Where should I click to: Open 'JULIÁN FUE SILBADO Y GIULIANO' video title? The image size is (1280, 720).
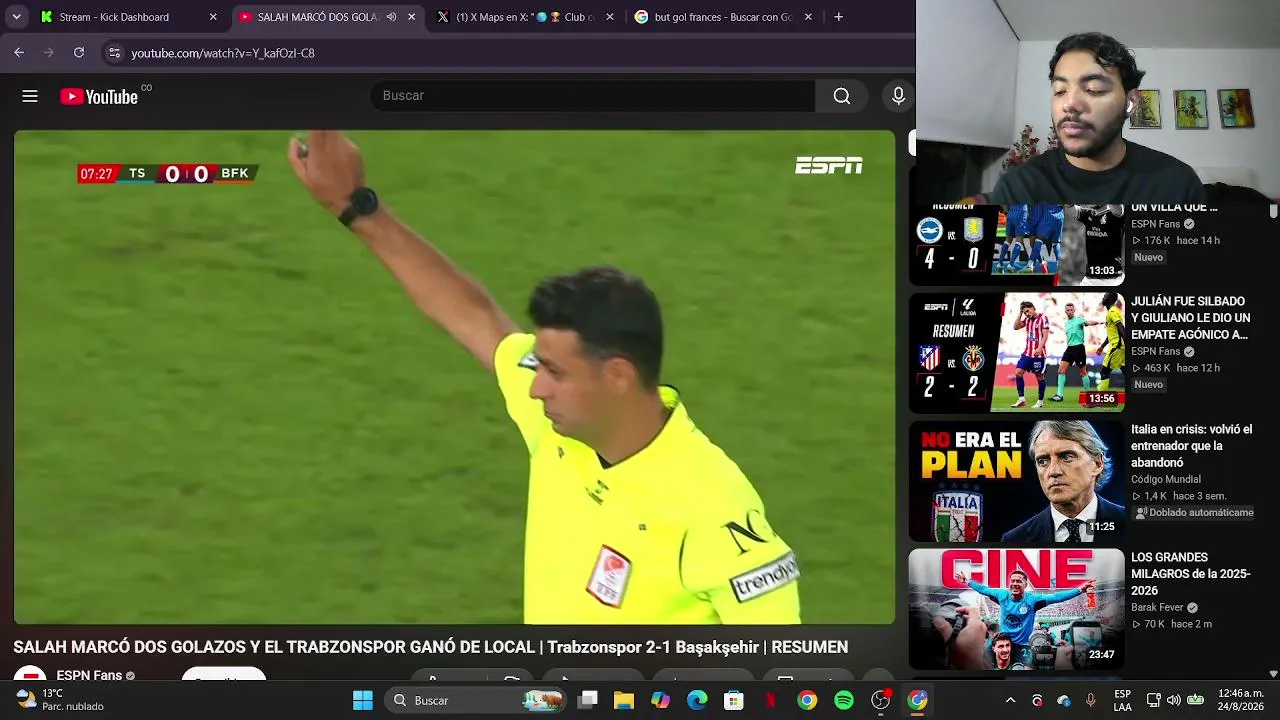click(1191, 318)
